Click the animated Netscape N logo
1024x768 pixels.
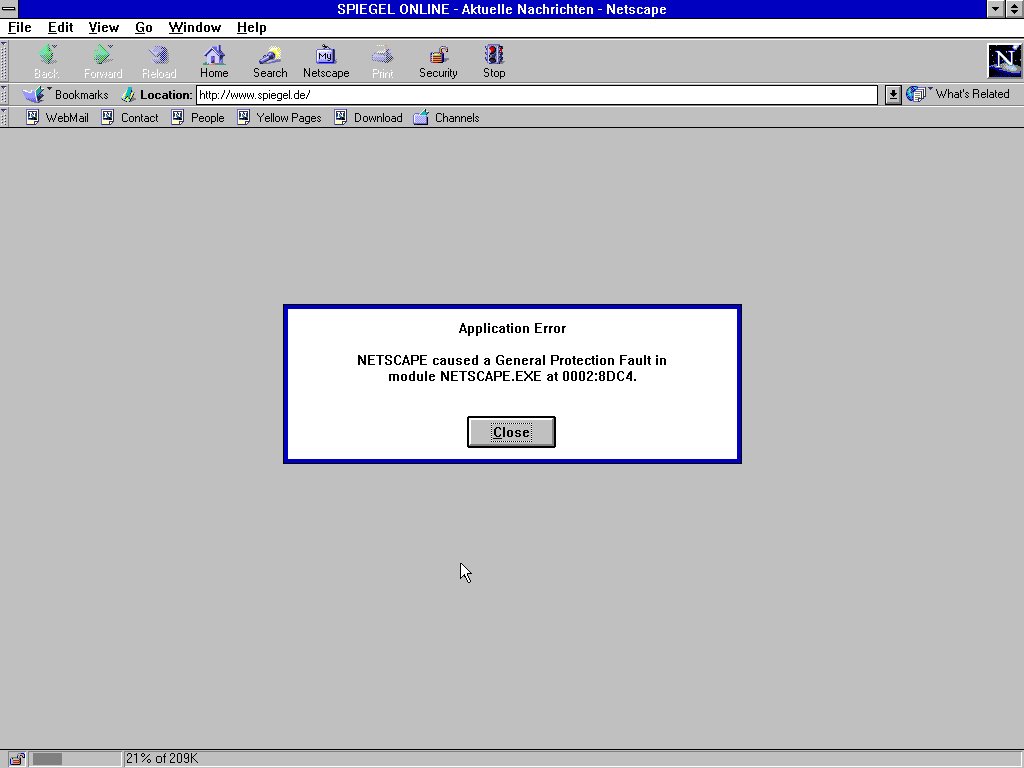(1003, 60)
